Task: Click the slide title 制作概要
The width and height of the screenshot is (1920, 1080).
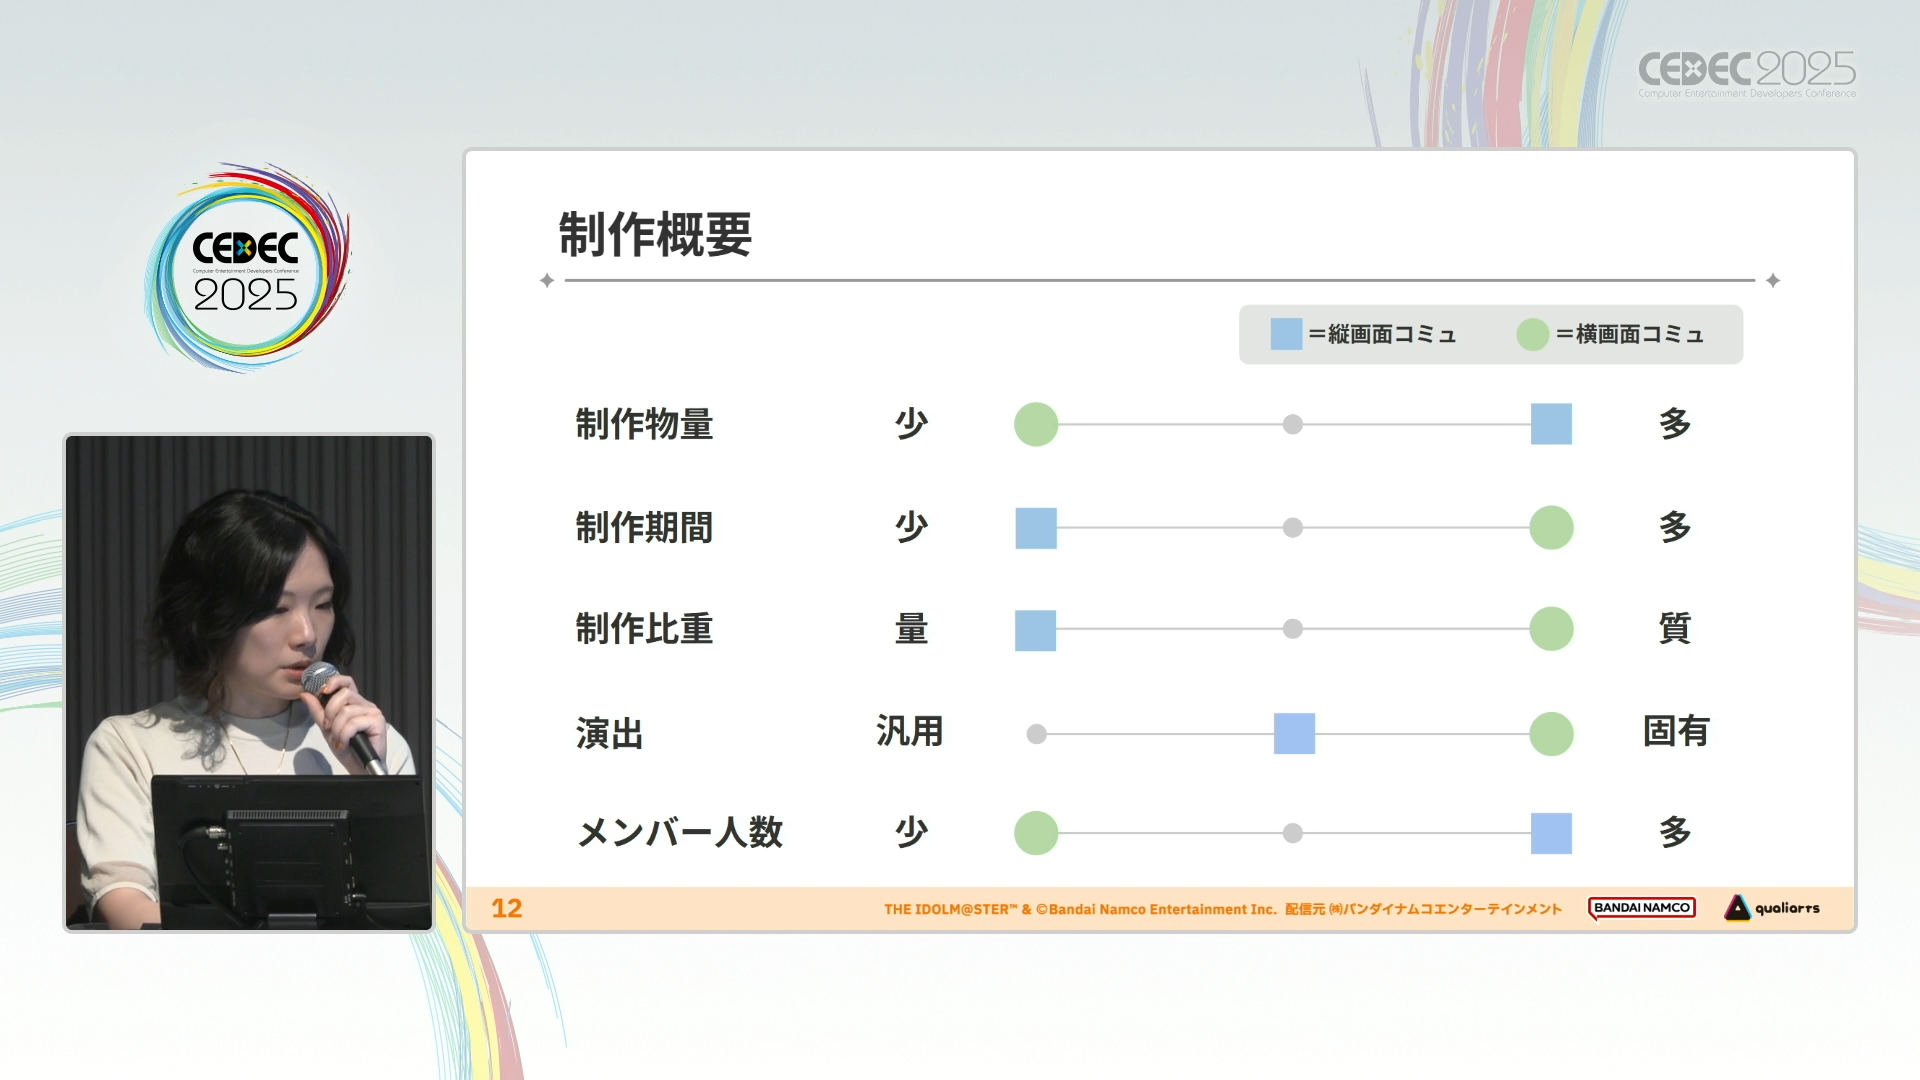Action: point(655,235)
